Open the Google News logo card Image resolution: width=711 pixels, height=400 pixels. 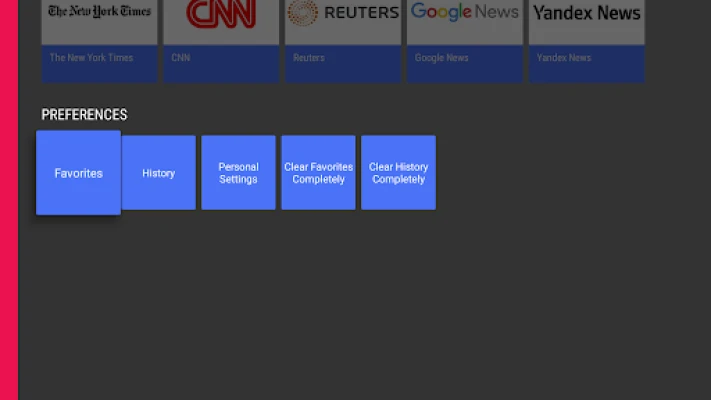464,14
